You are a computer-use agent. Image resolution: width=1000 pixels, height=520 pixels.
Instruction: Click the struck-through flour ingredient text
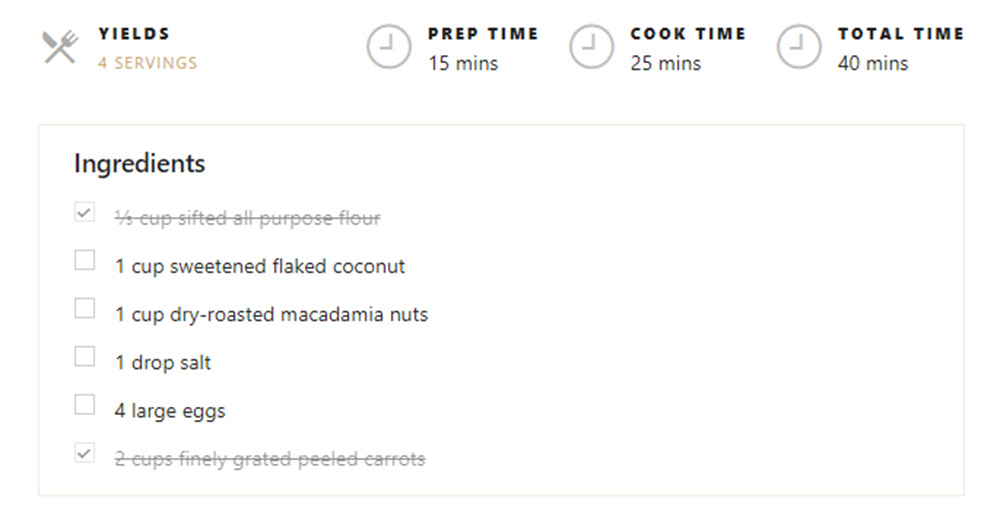click(x=247, y=218)
